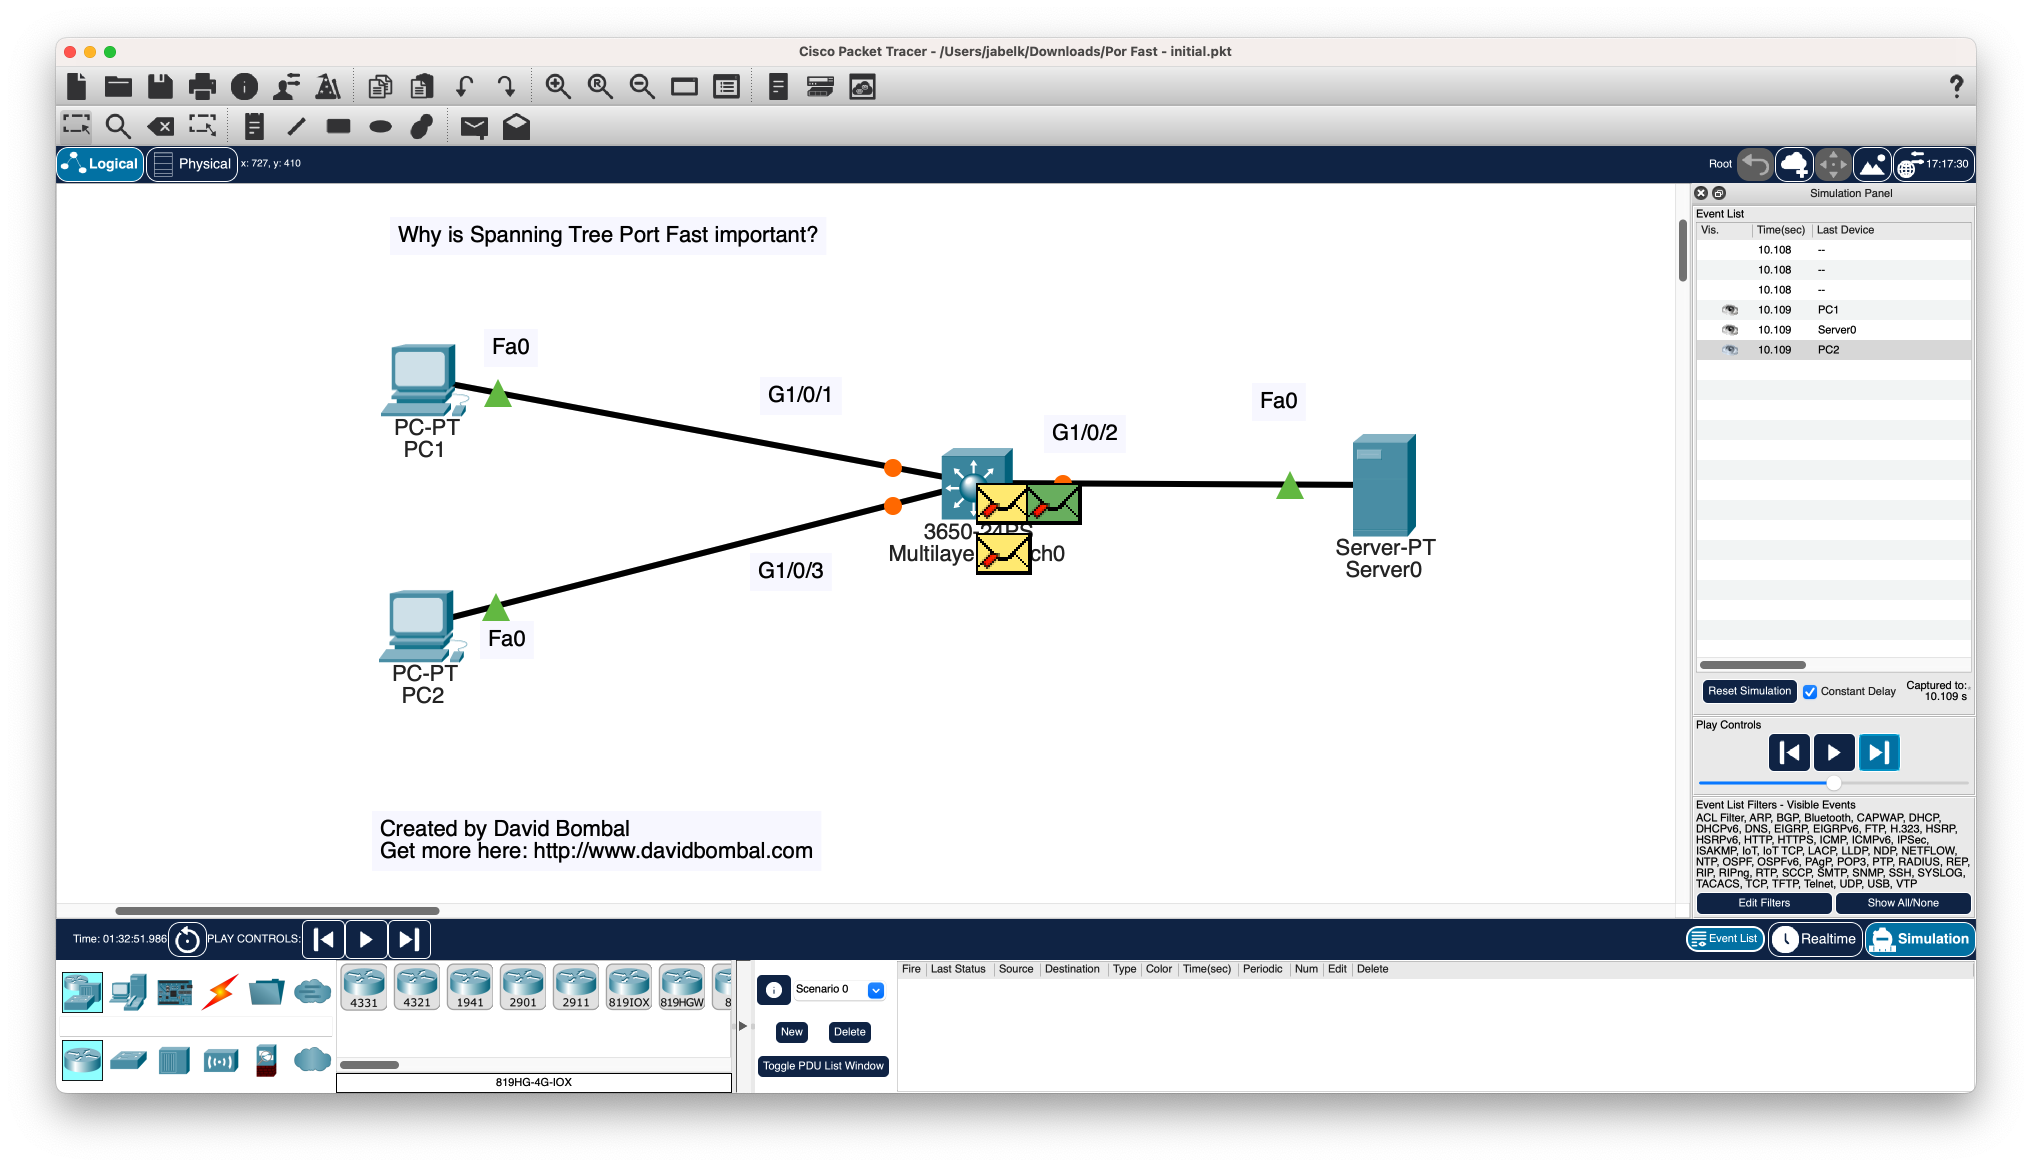Click the Time(sec) event list header
This screenshot has width=2032, height=1167.
1780,230
